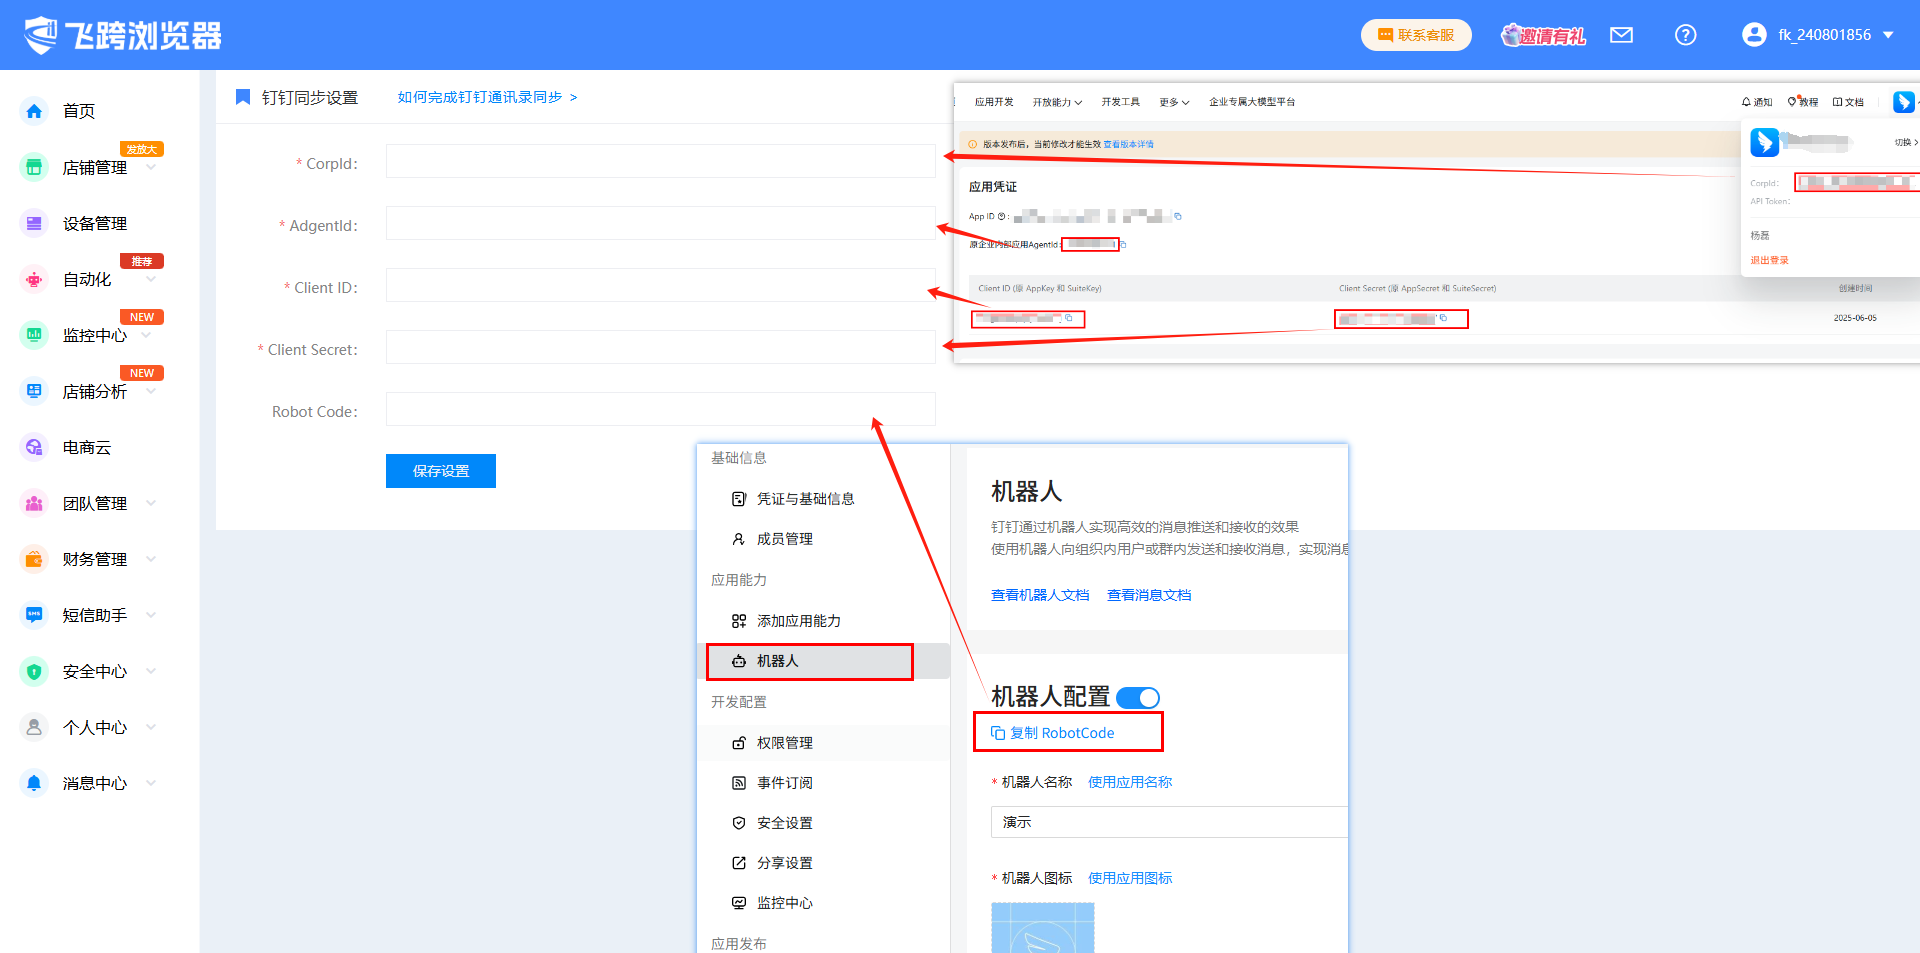Expand the 团队管理 sidebar chevron
Viewport: 1920px width, 953px height.
(x=151, y=503)
